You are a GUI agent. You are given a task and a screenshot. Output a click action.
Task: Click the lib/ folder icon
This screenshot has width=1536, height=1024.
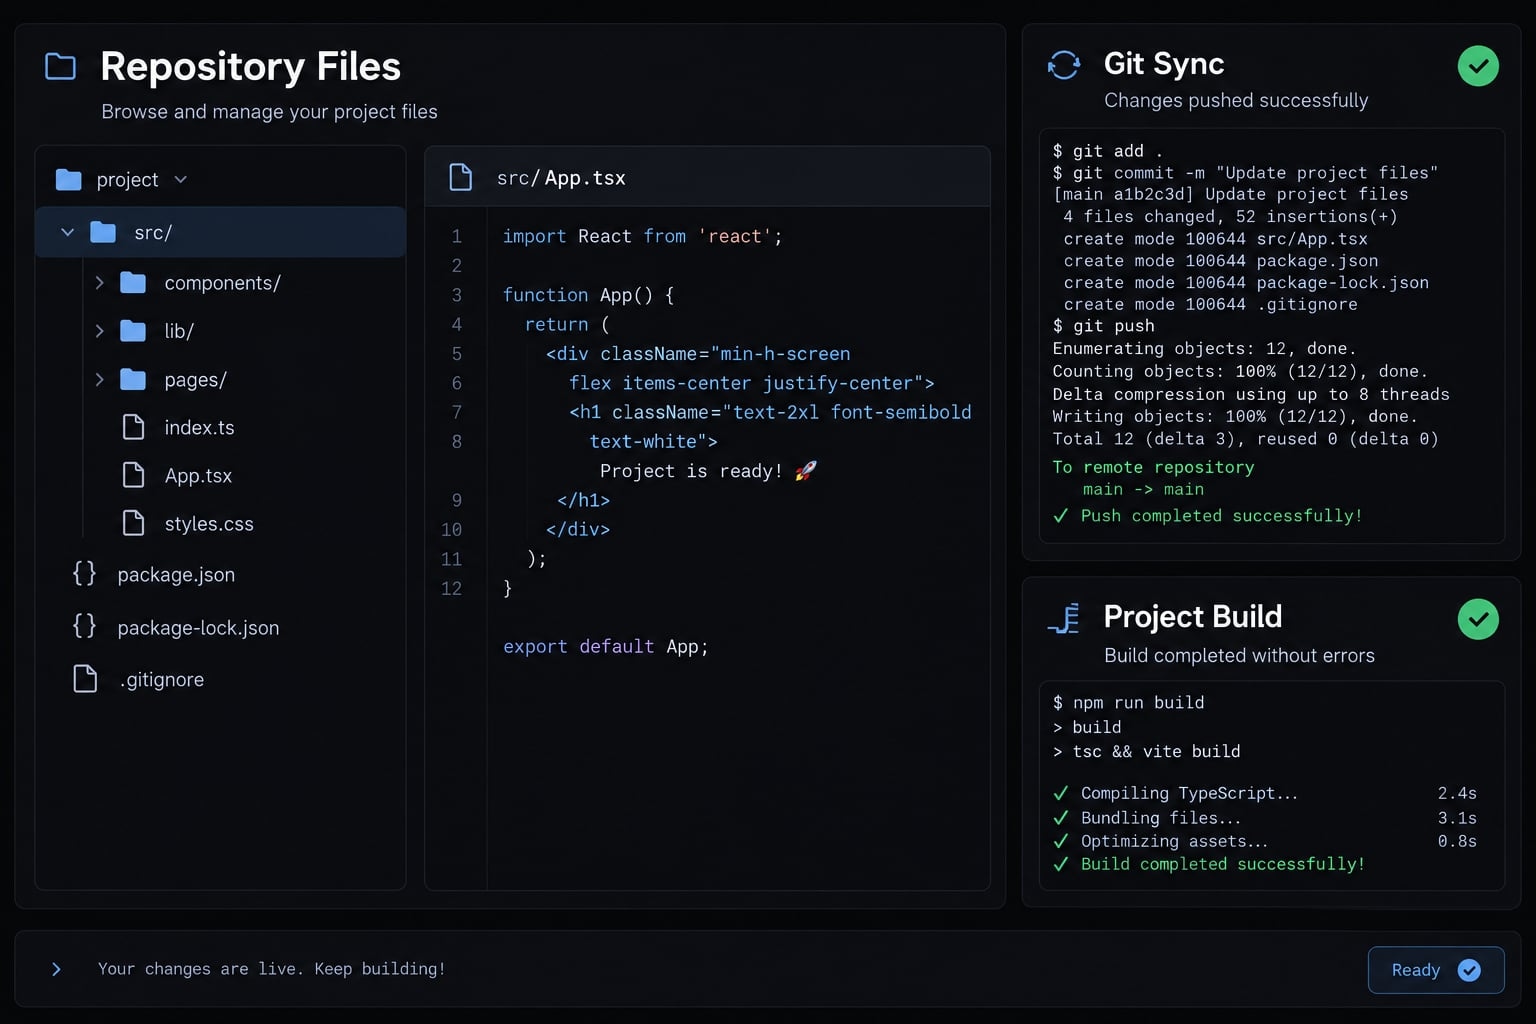tap(133, 331)
